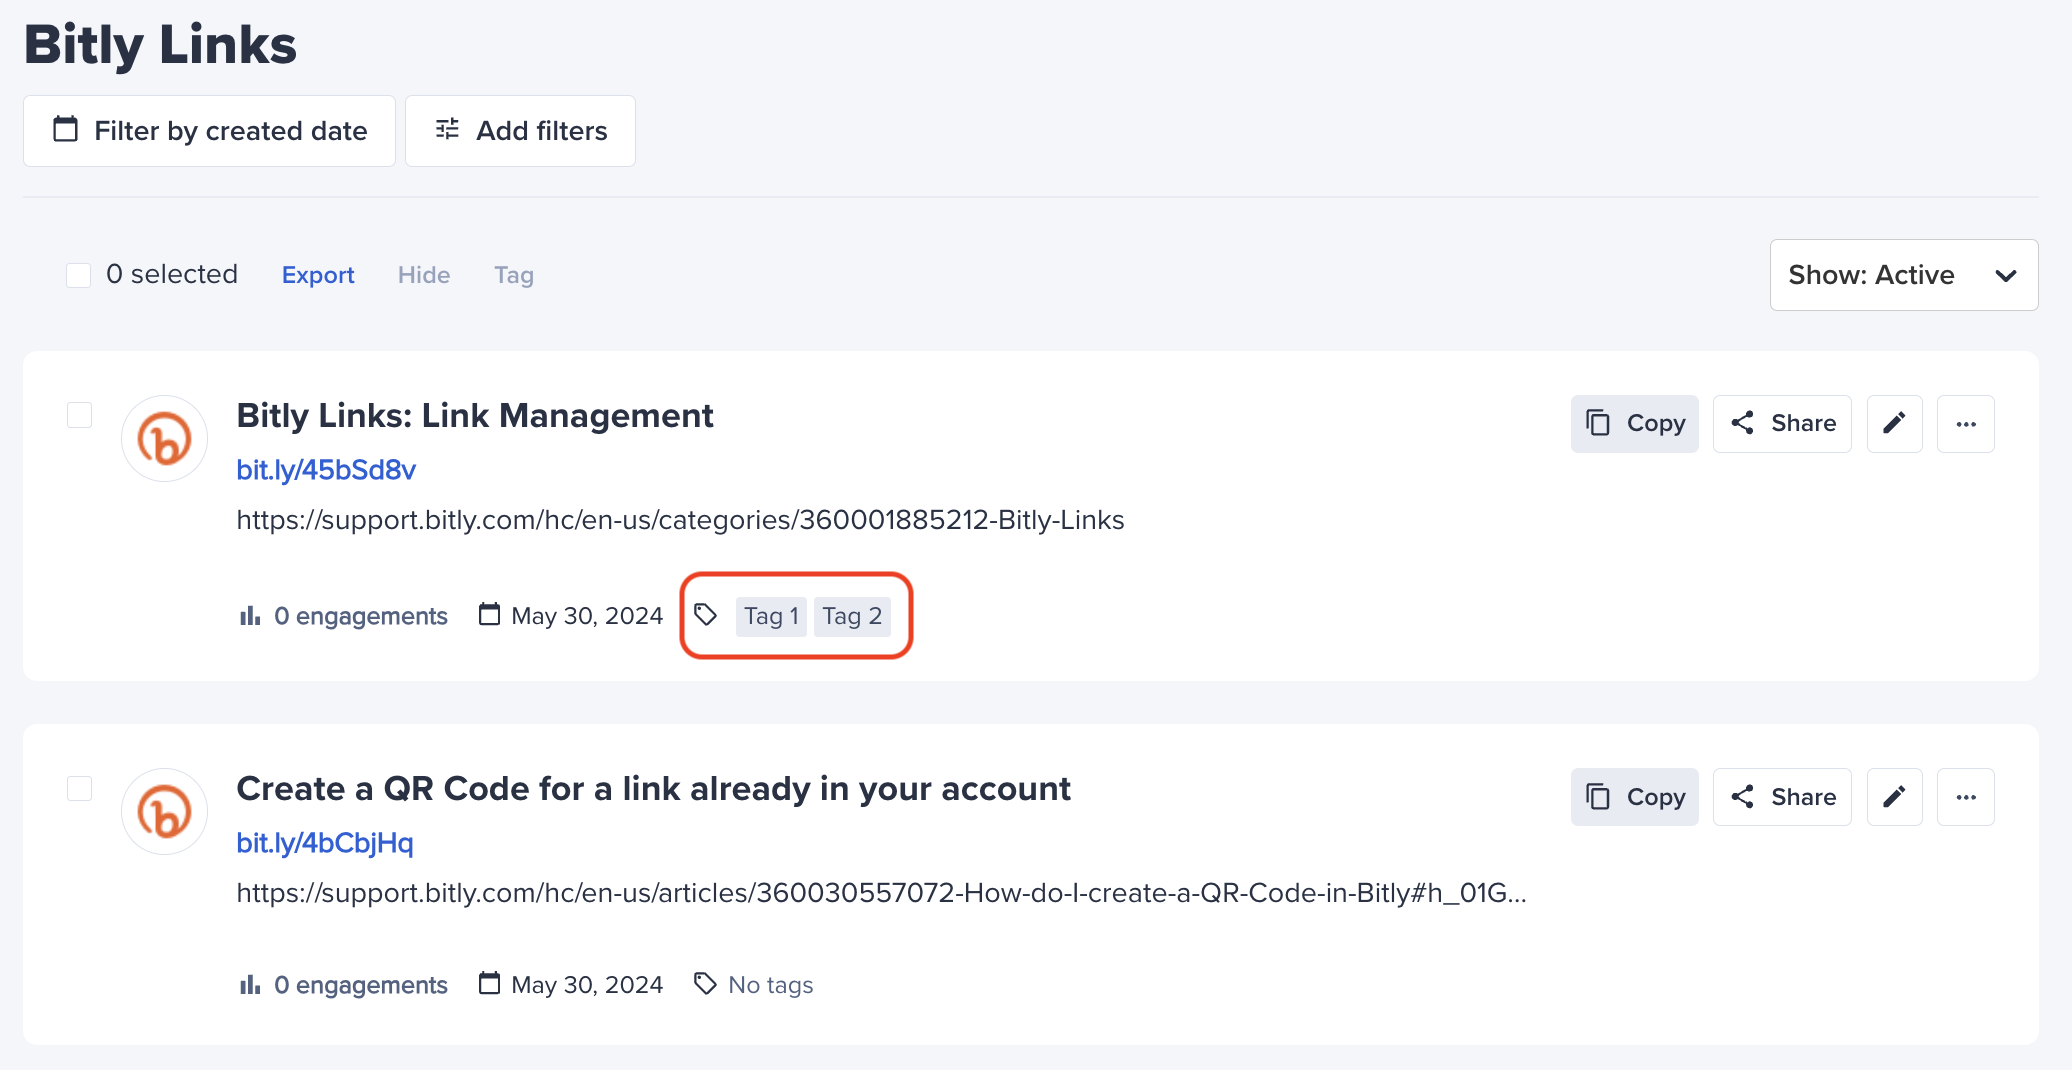Open the Show: Active dropdown

click(1903, 274)
